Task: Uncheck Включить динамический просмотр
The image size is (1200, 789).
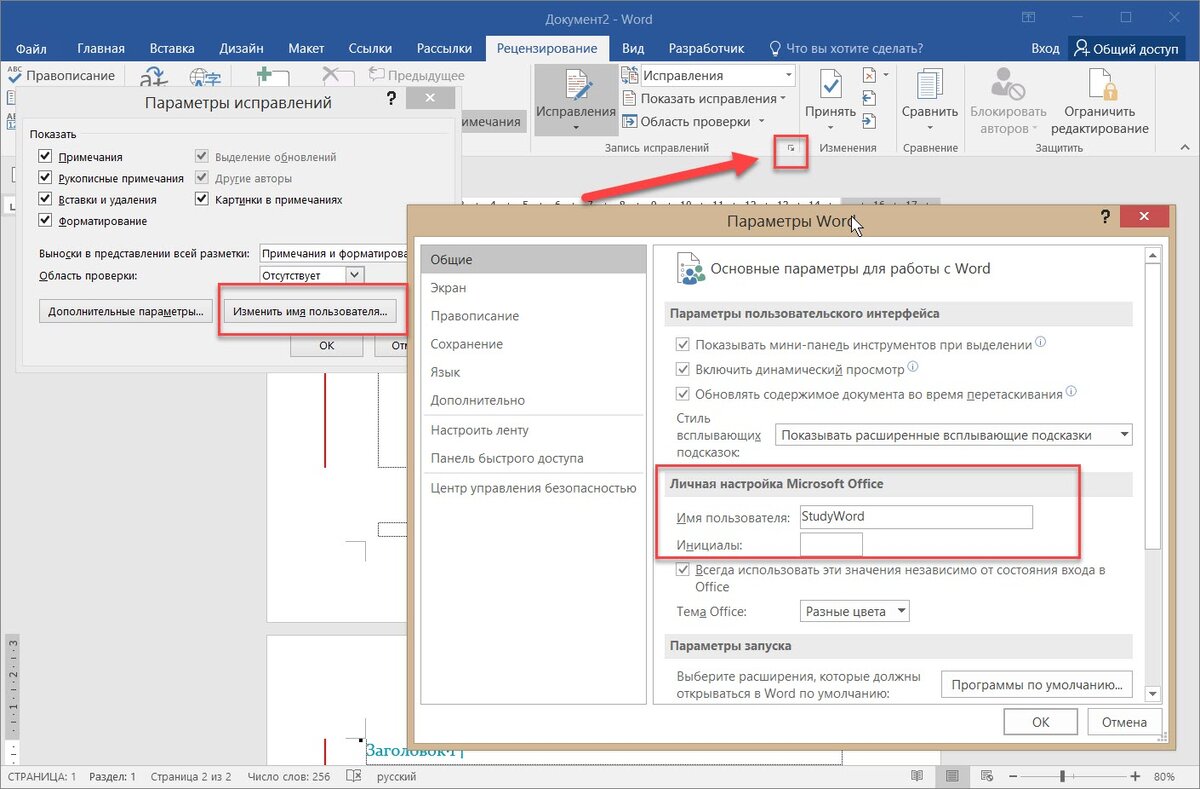Action: tap(683, 369)
